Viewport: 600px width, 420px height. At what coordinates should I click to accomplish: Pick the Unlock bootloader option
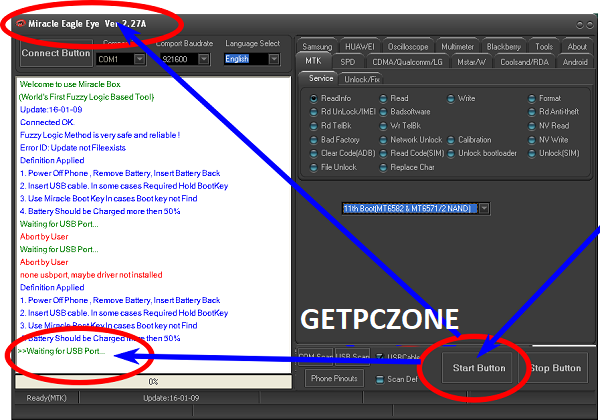click(450, 153)
